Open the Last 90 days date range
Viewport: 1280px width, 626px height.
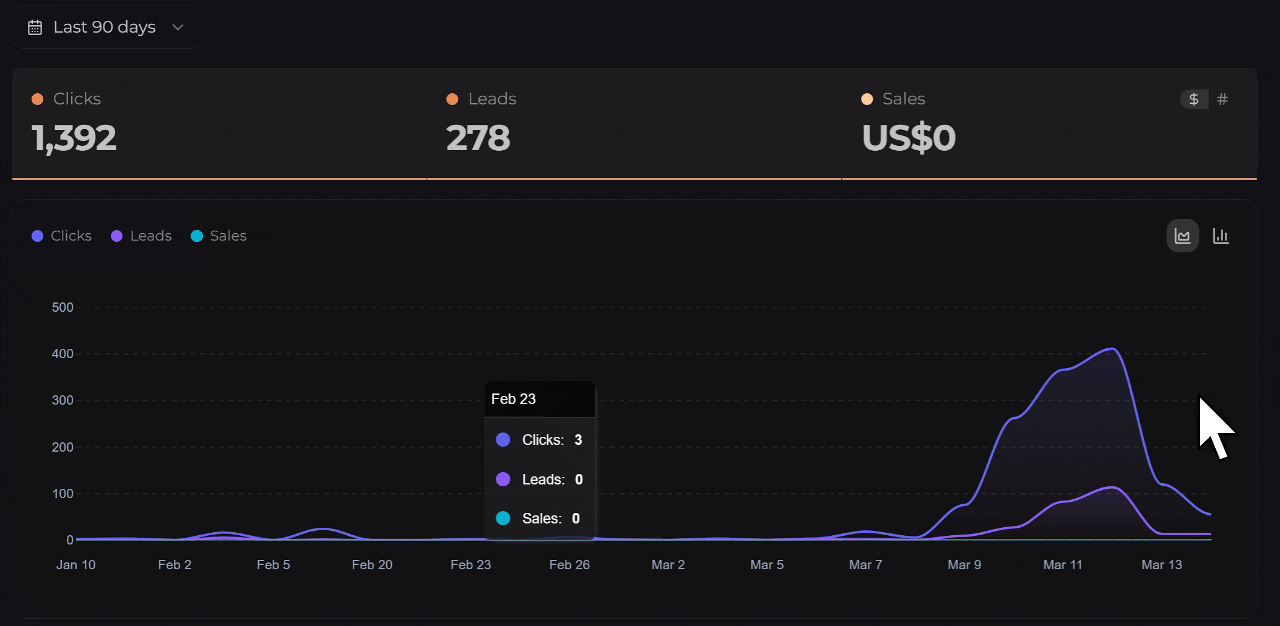click(105, 27)
